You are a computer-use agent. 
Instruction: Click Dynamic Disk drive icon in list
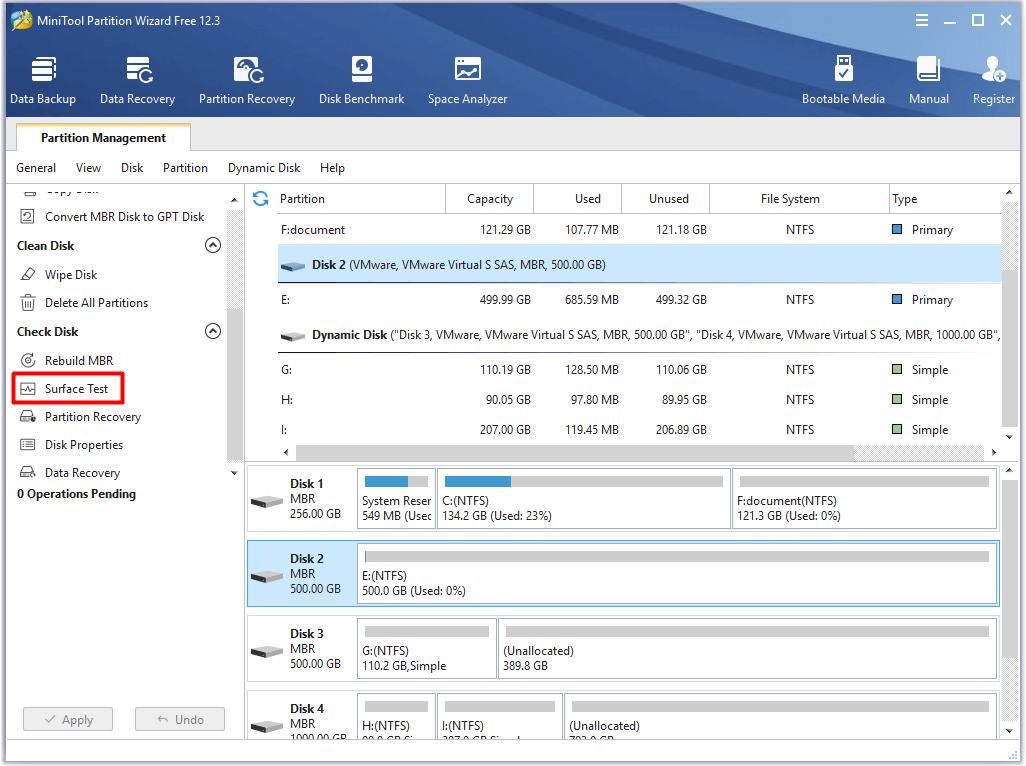(292, 336)
